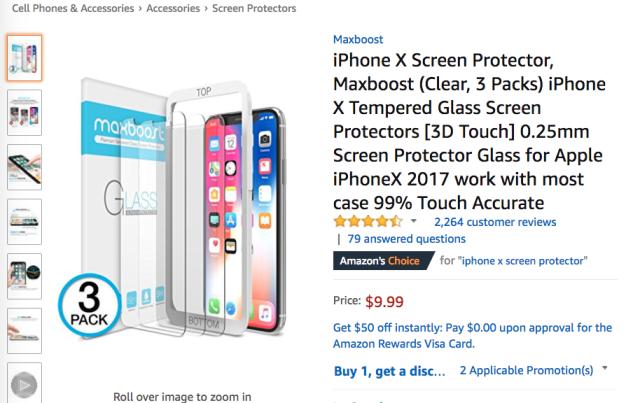Click the star rating icons
Screen dimensions: 640x403
[368, 222]
